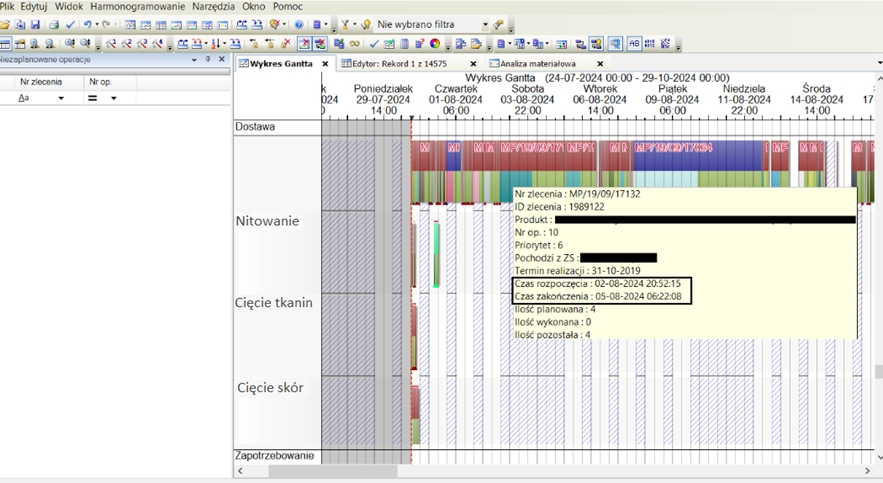
Task: Click the printer icon in toolbar
Action: coord(54,25)
